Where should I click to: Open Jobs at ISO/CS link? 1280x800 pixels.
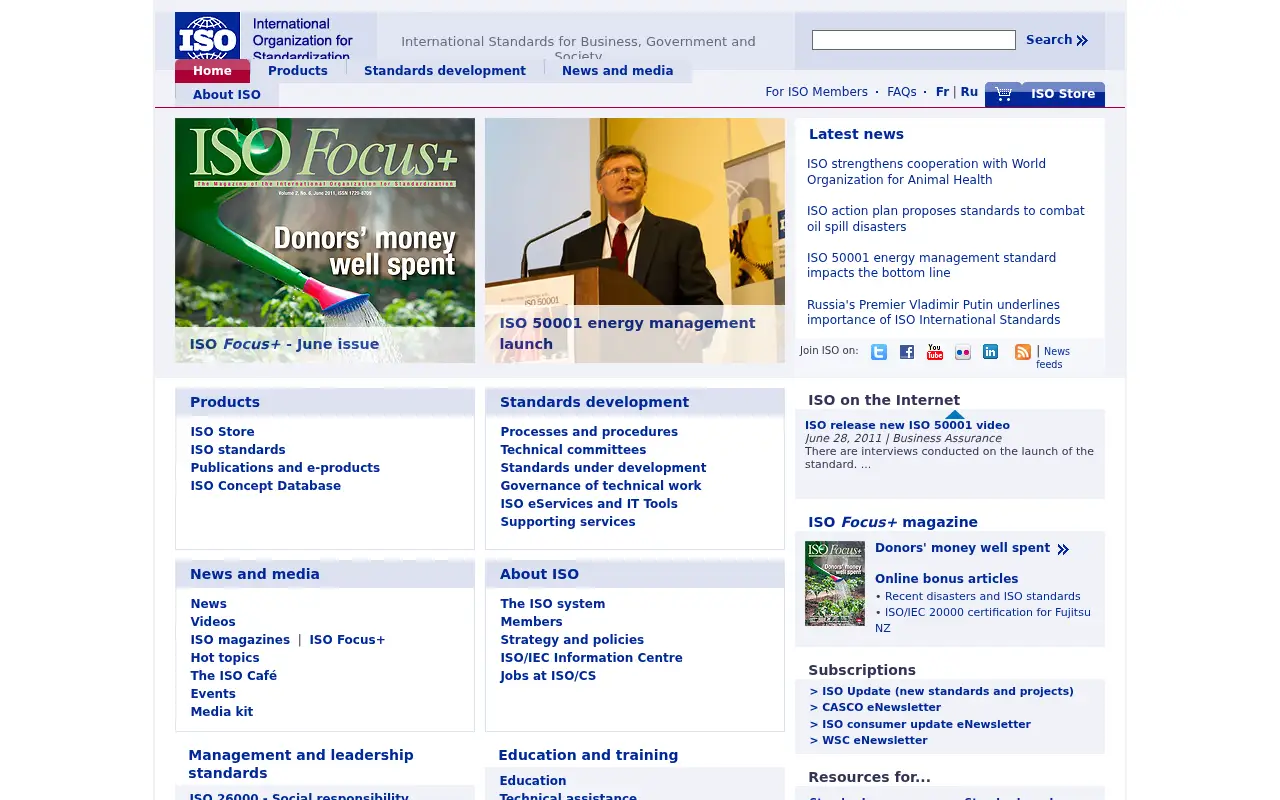coord(548,676)
